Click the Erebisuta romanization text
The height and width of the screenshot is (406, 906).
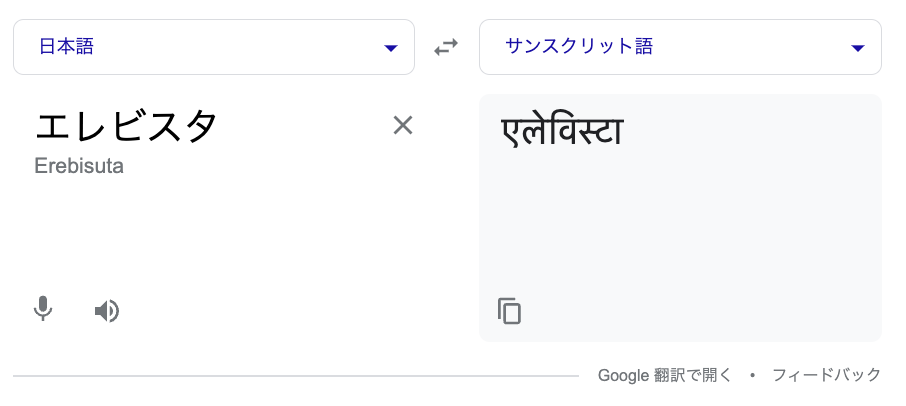[x=79, y=166]
